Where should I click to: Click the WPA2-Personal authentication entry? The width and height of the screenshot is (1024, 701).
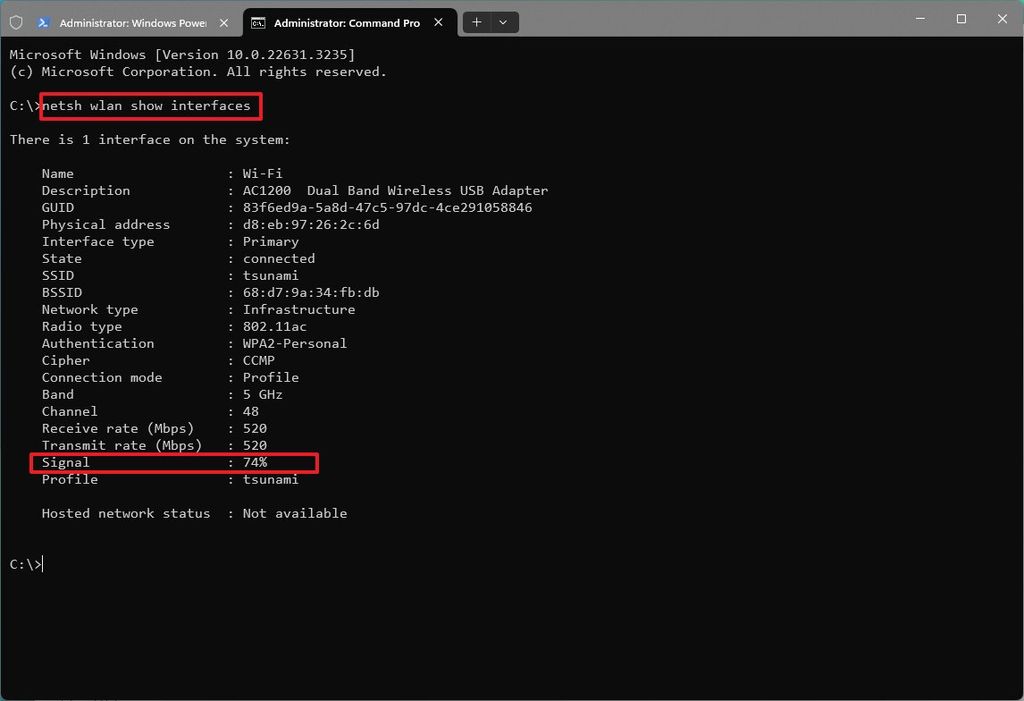[x=295, y=343]
